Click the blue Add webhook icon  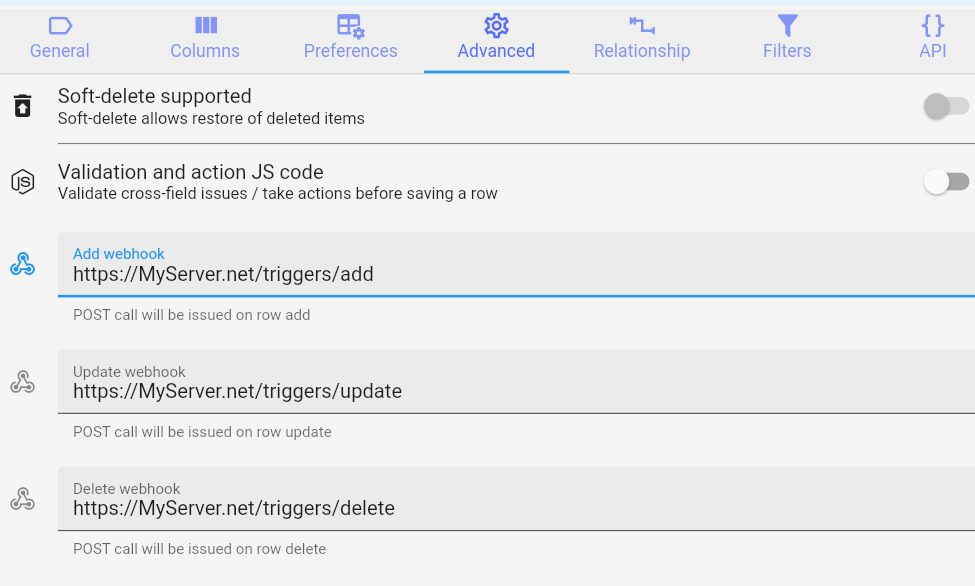22,264
